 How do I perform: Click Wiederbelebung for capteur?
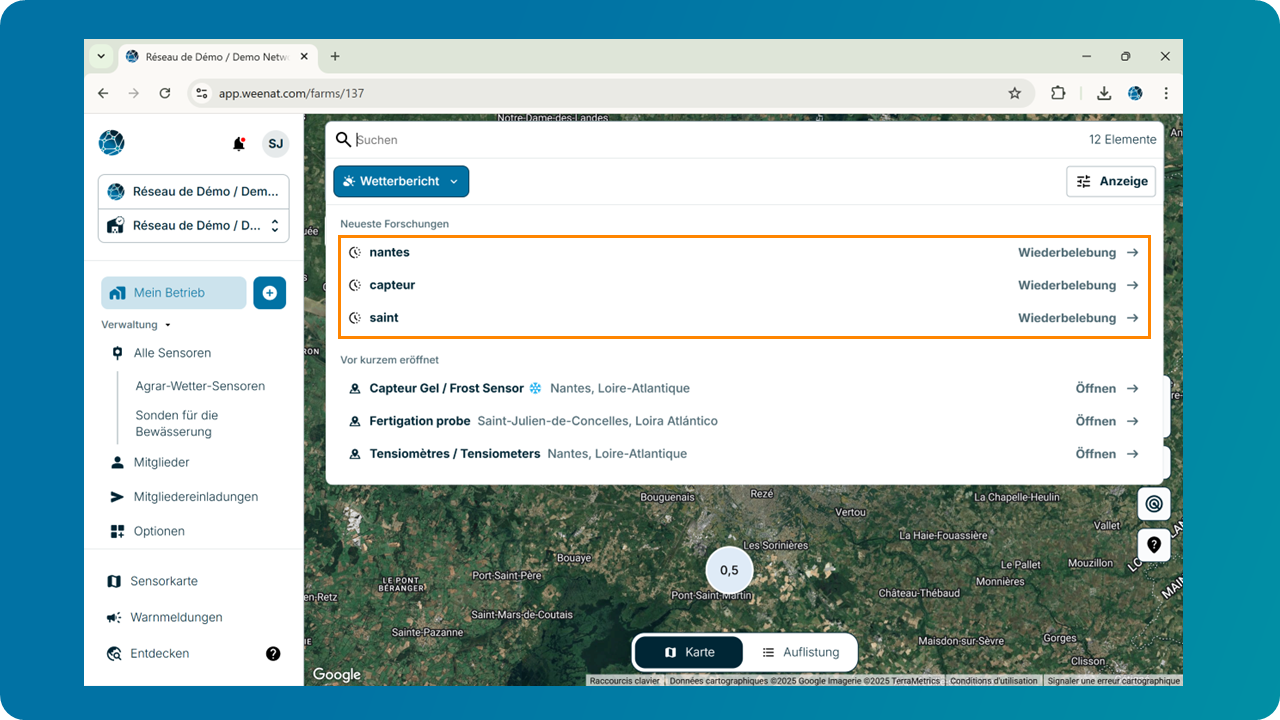1067,285
